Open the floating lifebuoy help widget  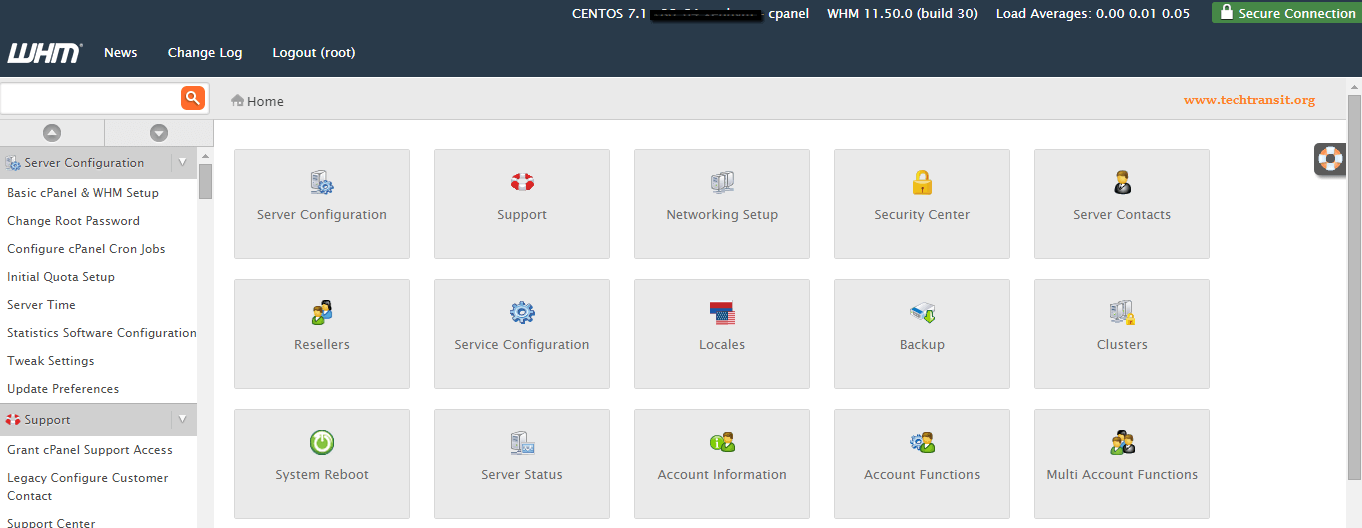point(1330,158)
